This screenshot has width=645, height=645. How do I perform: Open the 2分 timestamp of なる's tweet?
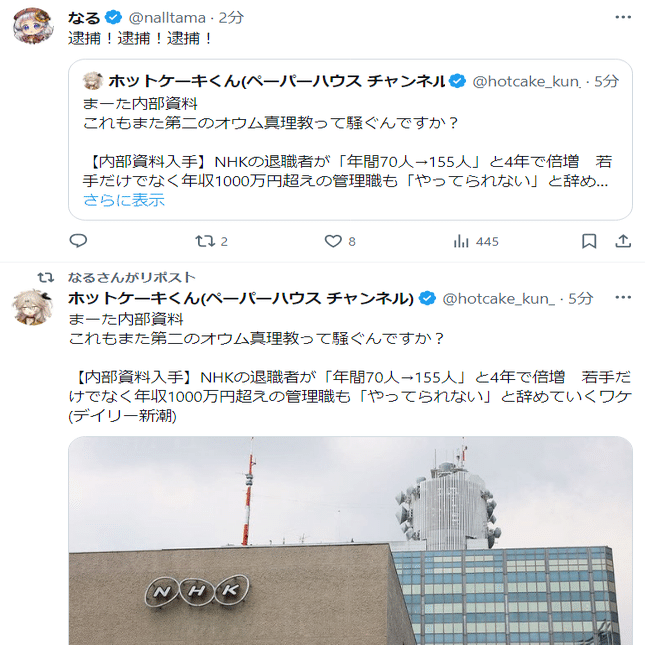tap(231, 18)
